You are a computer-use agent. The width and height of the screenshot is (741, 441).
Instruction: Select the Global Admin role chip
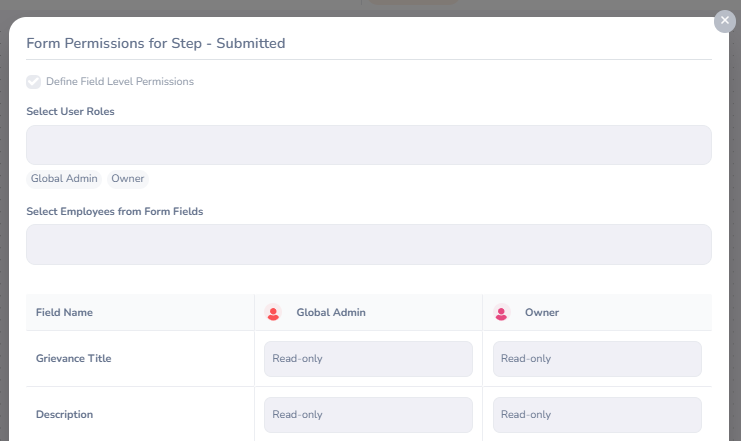(64, 179)
